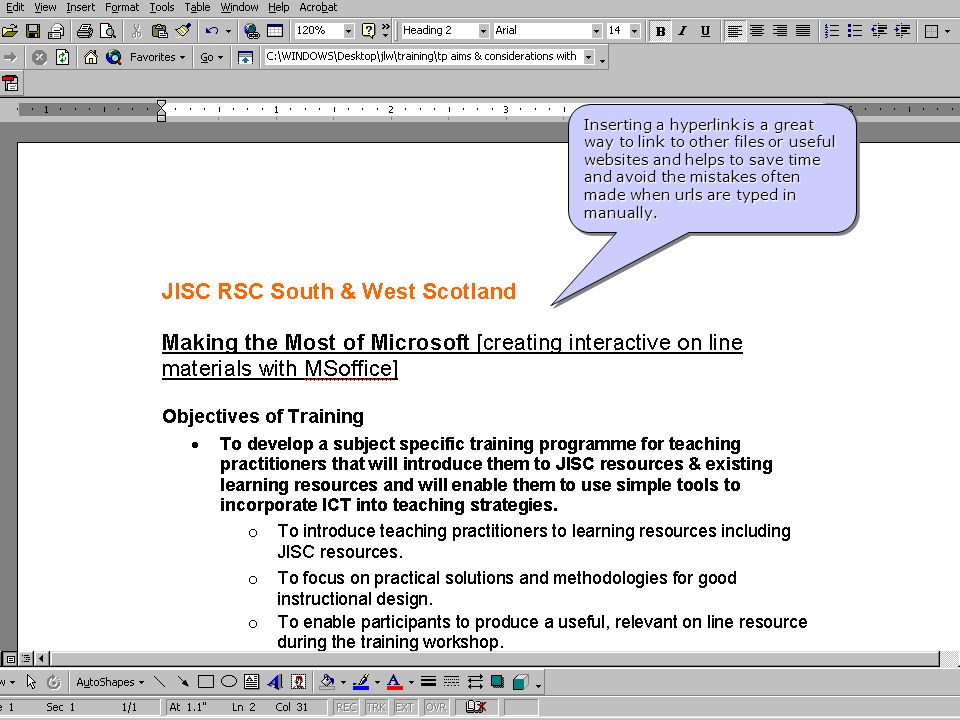
Task: Click the 3-D style icon
Action: [520, 681]
